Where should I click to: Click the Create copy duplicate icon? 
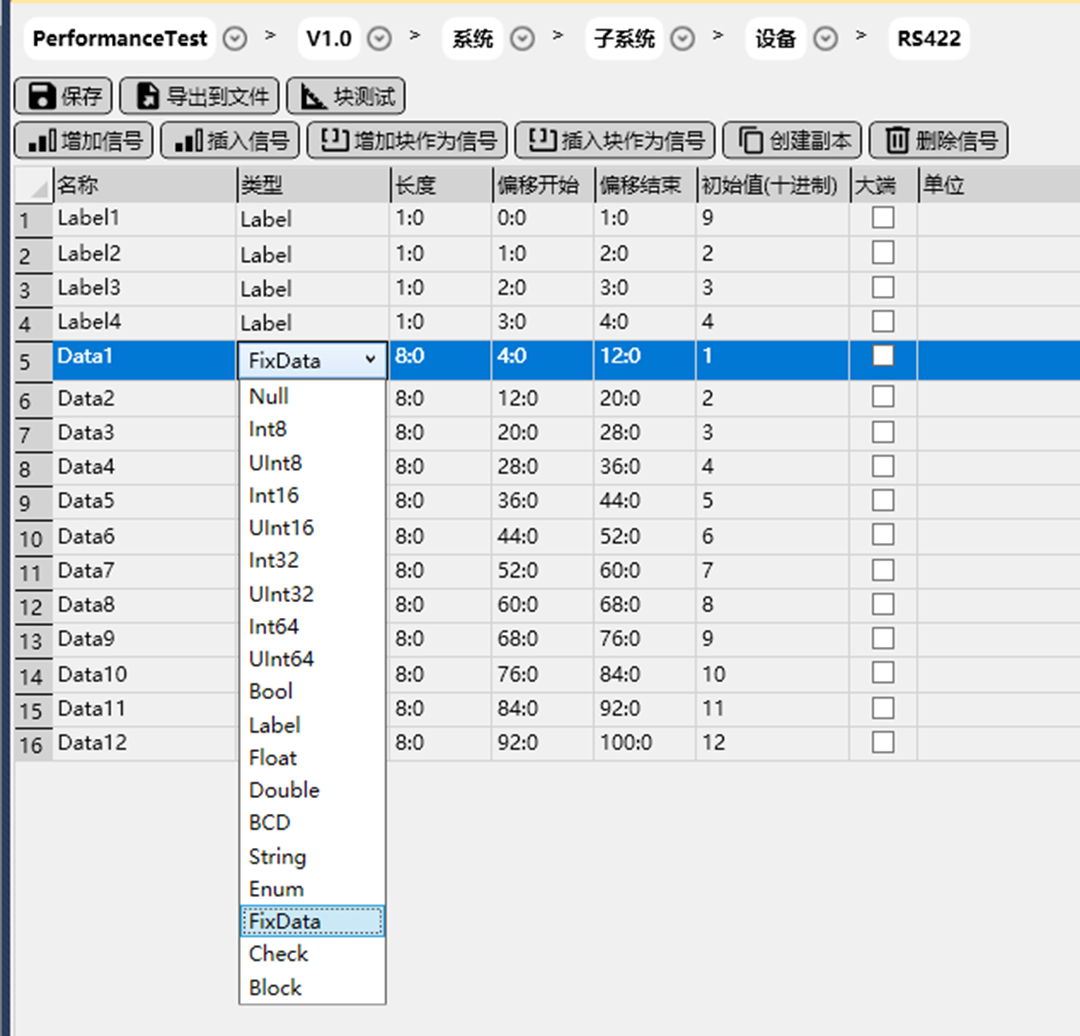click(750, 141)
